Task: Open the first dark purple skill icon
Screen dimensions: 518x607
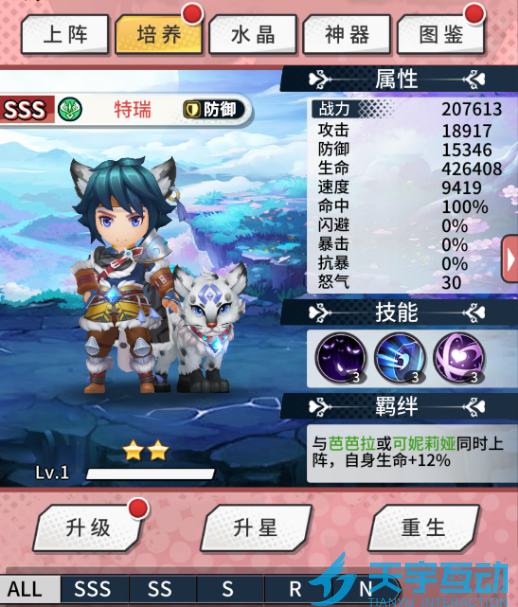Action: 341,358
